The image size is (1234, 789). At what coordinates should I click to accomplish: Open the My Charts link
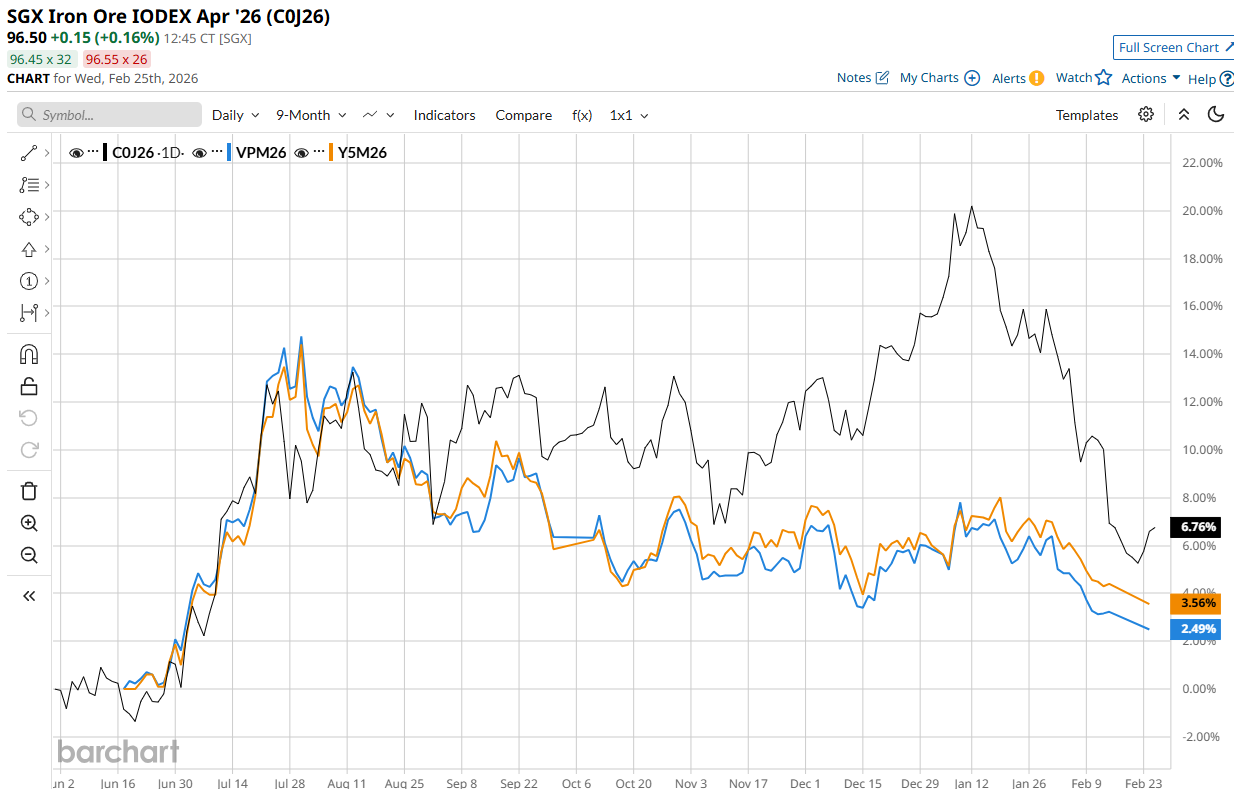pos(939,78)
